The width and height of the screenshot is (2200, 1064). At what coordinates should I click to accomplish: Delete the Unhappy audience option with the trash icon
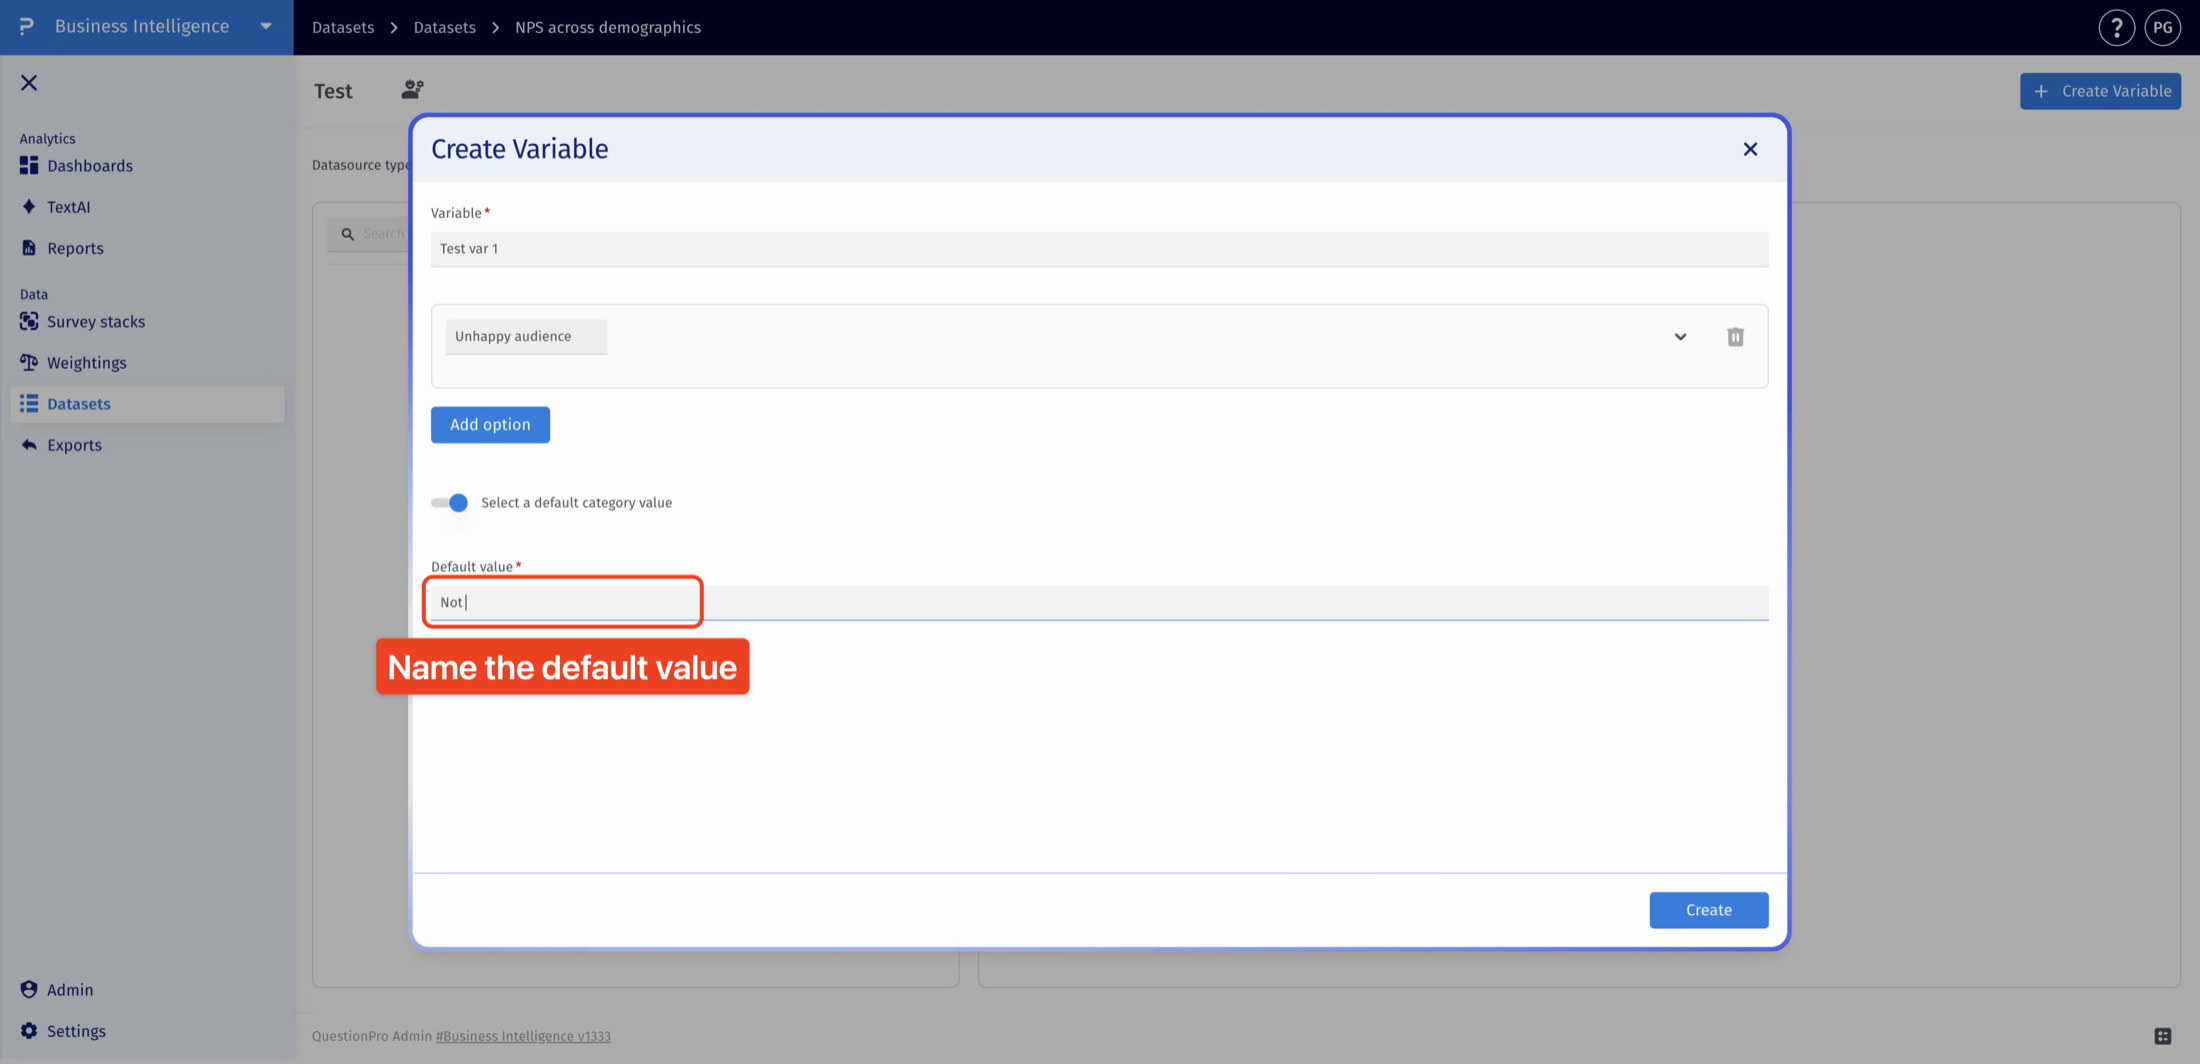click(x=1735, y=337)
